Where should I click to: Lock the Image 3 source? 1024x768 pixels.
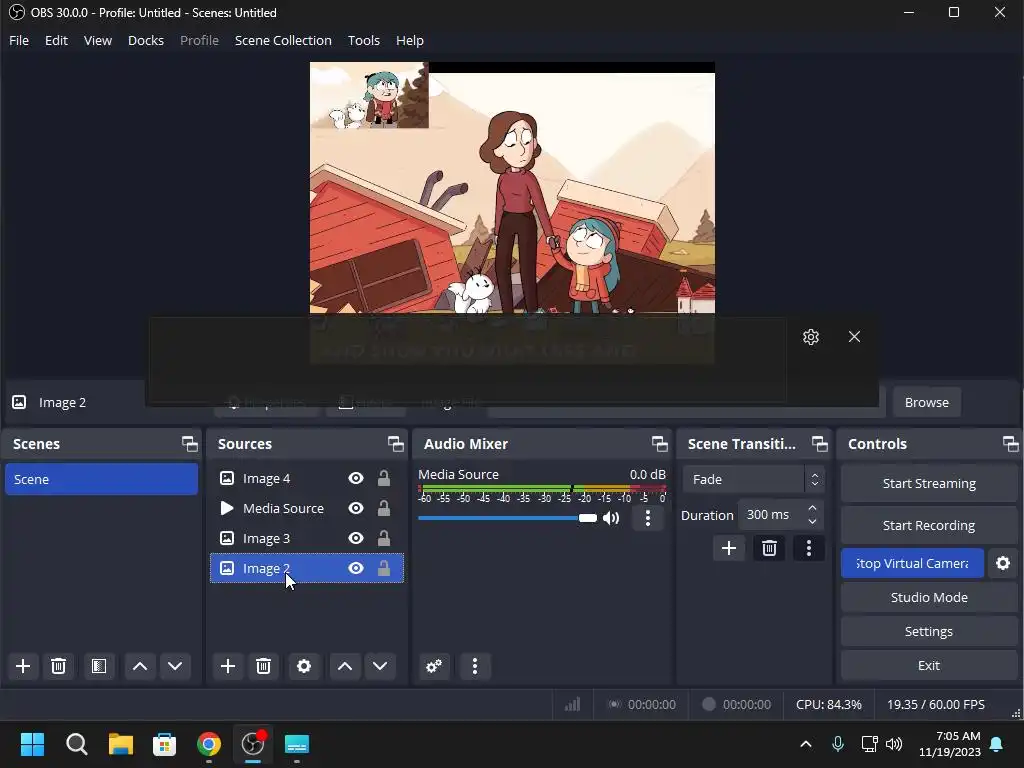384,538
